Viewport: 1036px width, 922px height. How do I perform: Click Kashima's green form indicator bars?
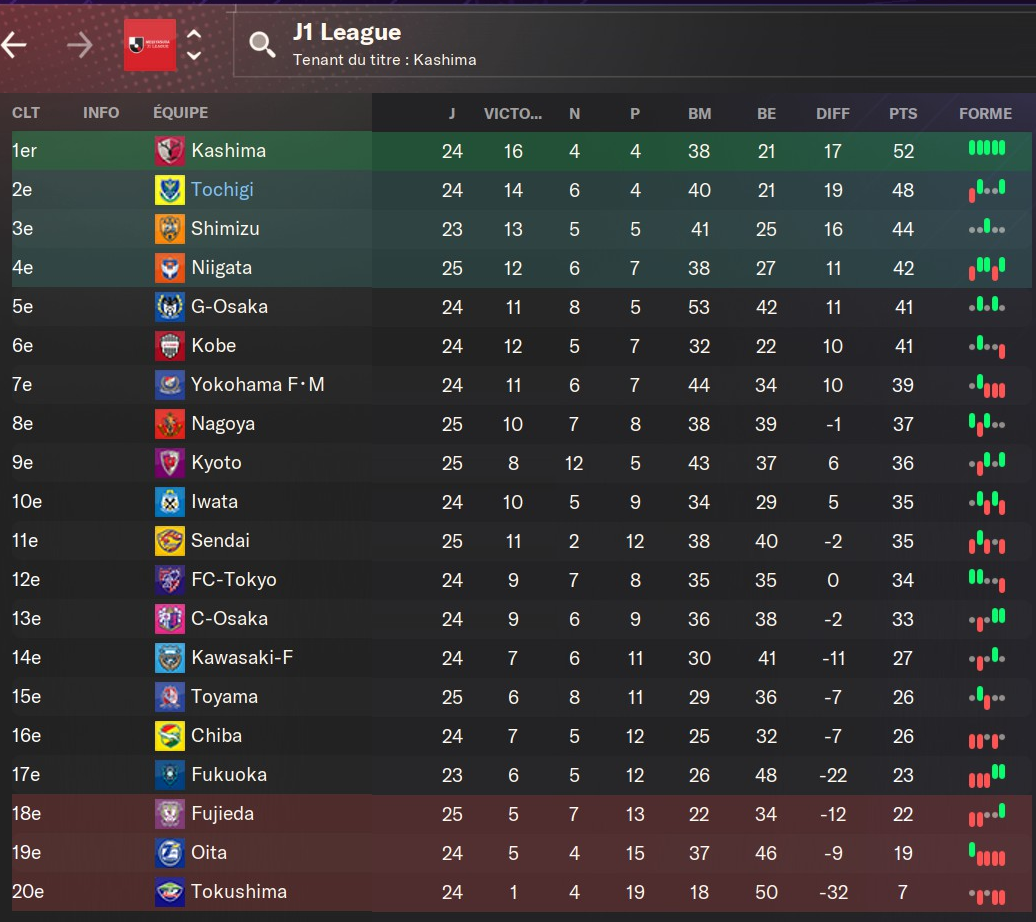(x=986, y=149)
